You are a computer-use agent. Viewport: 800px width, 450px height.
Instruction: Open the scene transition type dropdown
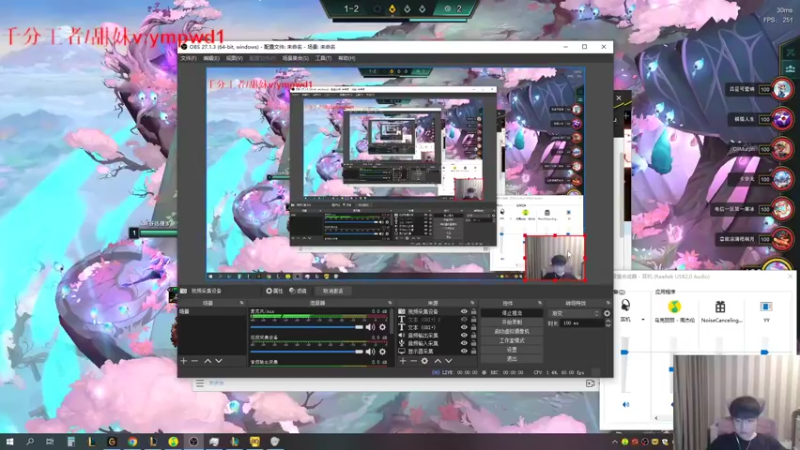pos(574,313)
